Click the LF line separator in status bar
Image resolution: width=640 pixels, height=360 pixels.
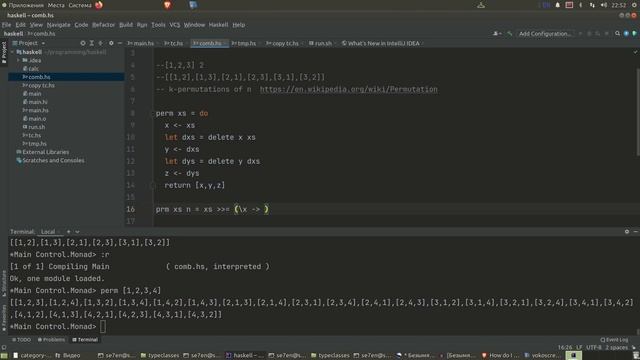click(x=579, y=347)
